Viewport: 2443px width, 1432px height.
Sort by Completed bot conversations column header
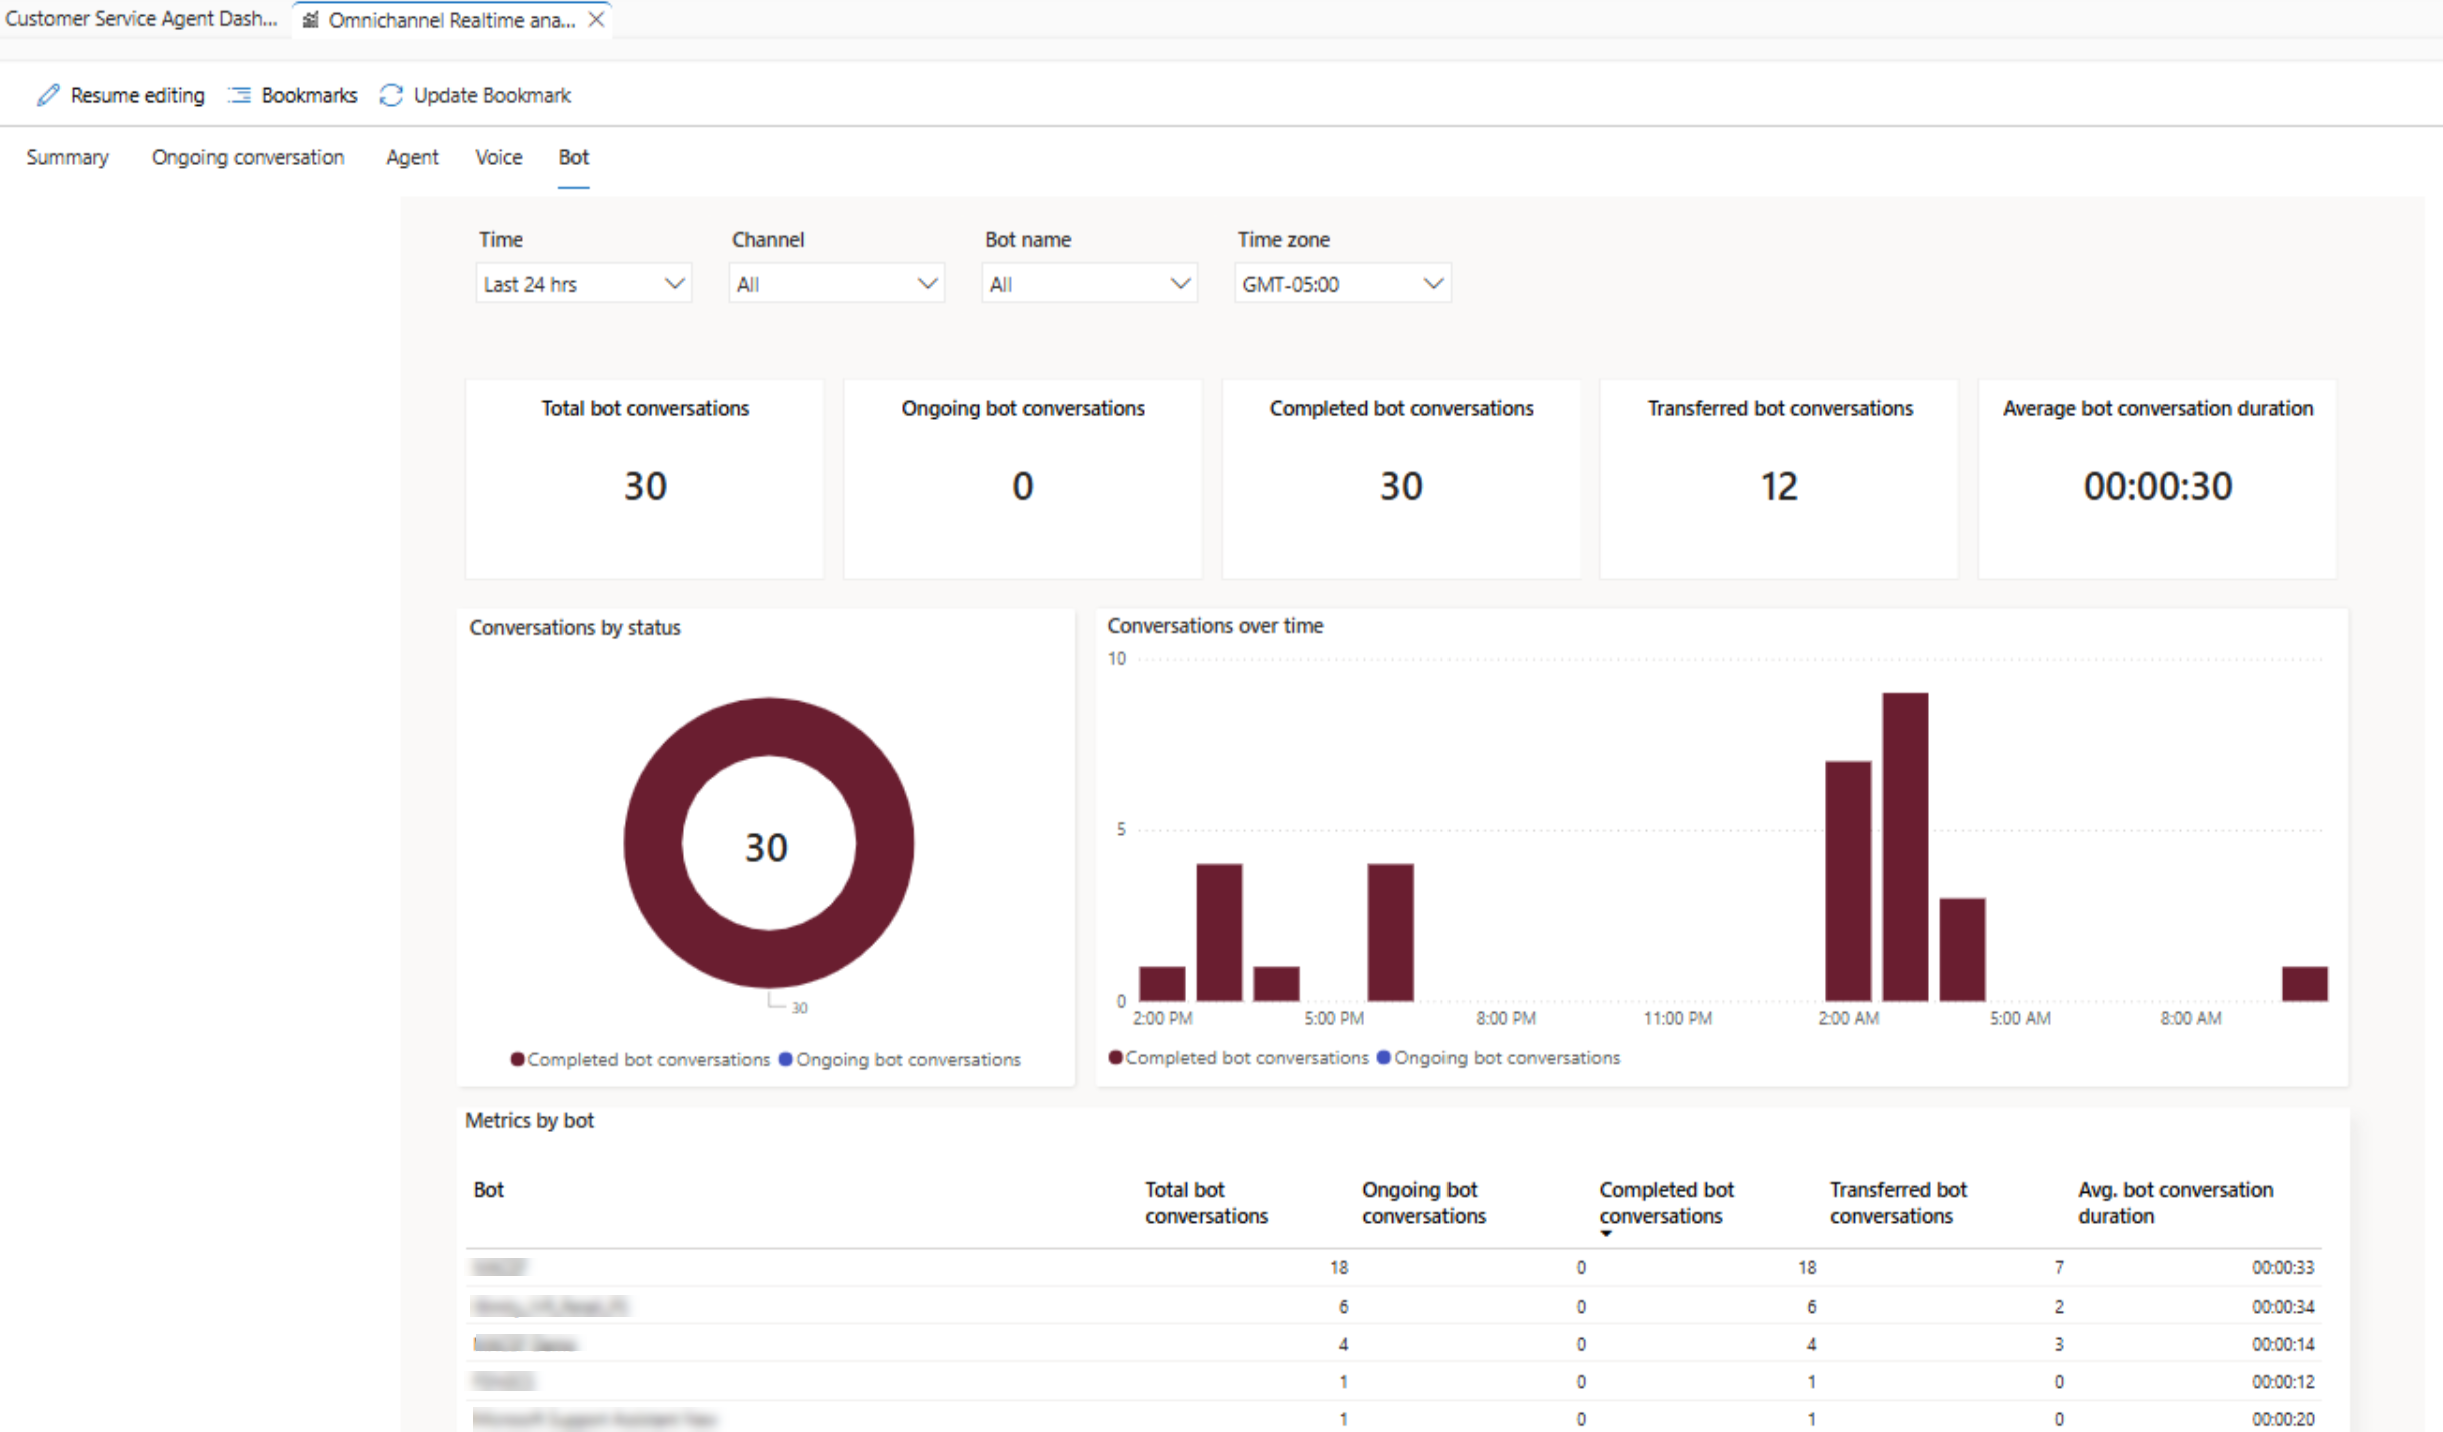point(1666,1203)
